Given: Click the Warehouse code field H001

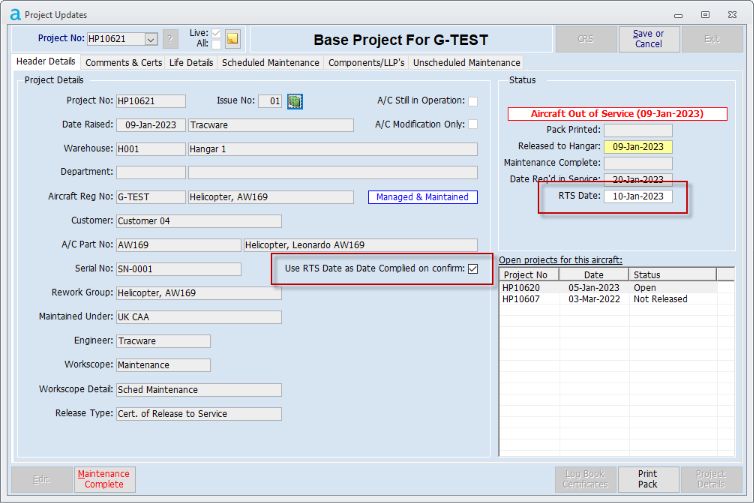Looking at the screenshot, I should coord(151,149).
